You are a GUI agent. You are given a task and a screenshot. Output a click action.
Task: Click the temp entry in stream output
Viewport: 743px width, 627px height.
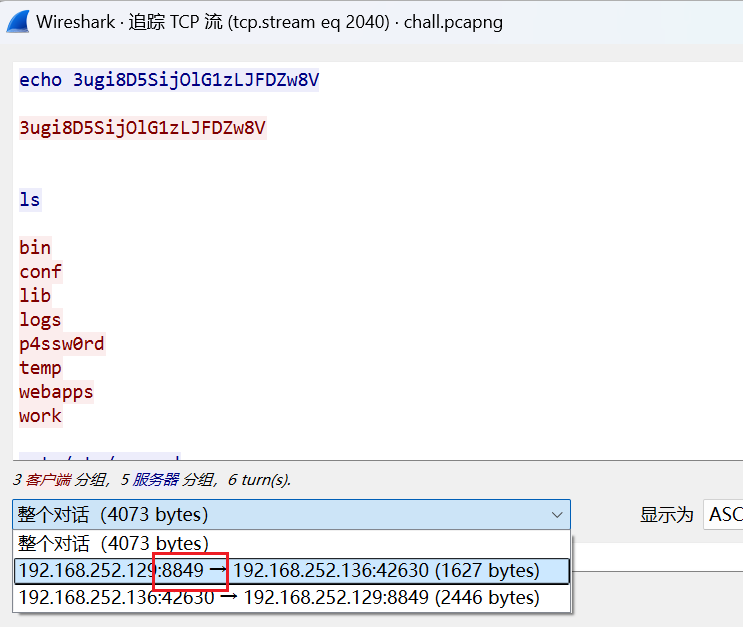point(40,368)
